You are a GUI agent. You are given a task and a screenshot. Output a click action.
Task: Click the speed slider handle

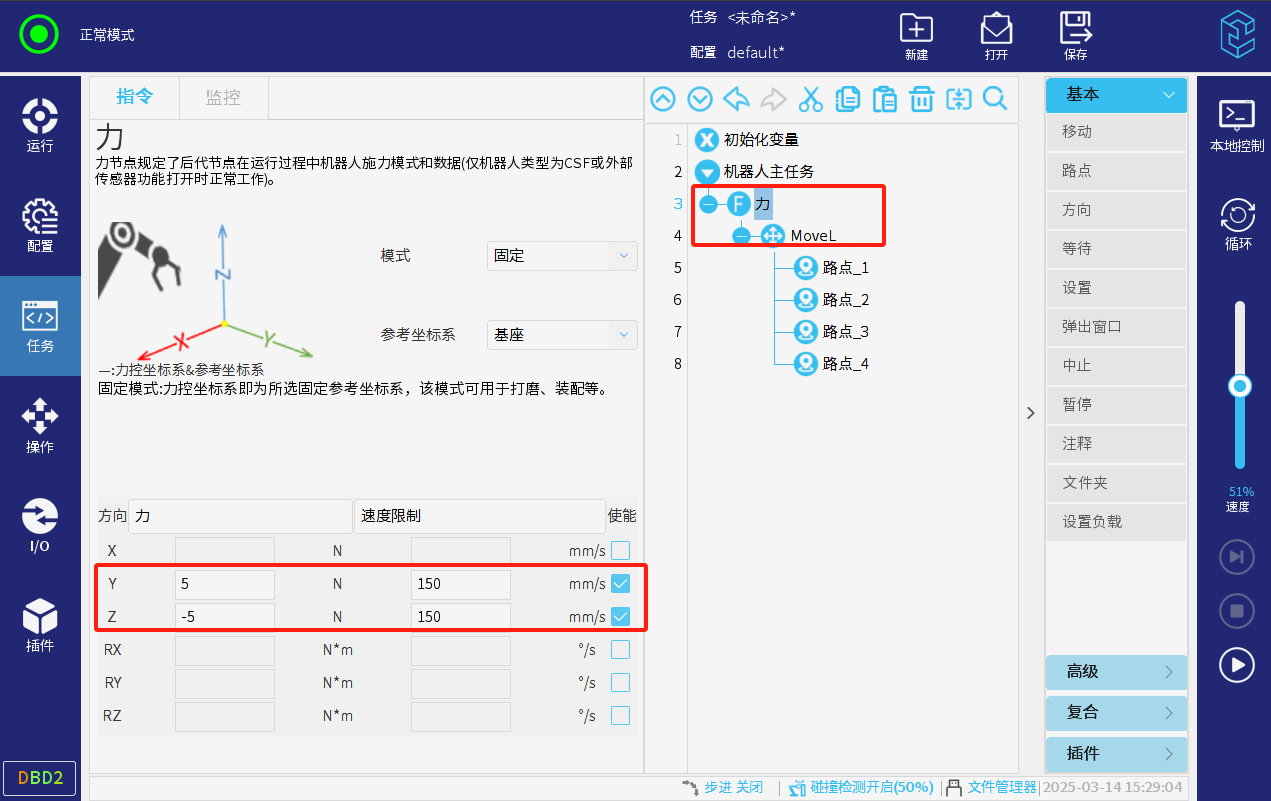(1240, 386)
